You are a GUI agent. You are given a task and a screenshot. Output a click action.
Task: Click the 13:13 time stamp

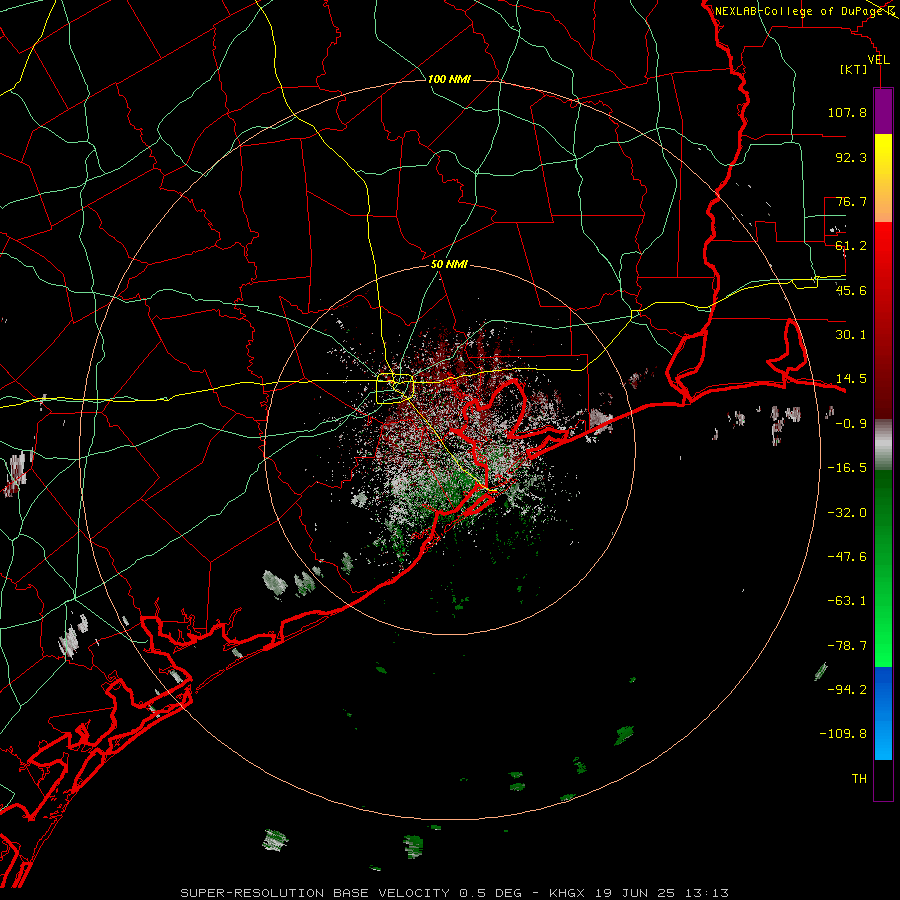point(708,893)
